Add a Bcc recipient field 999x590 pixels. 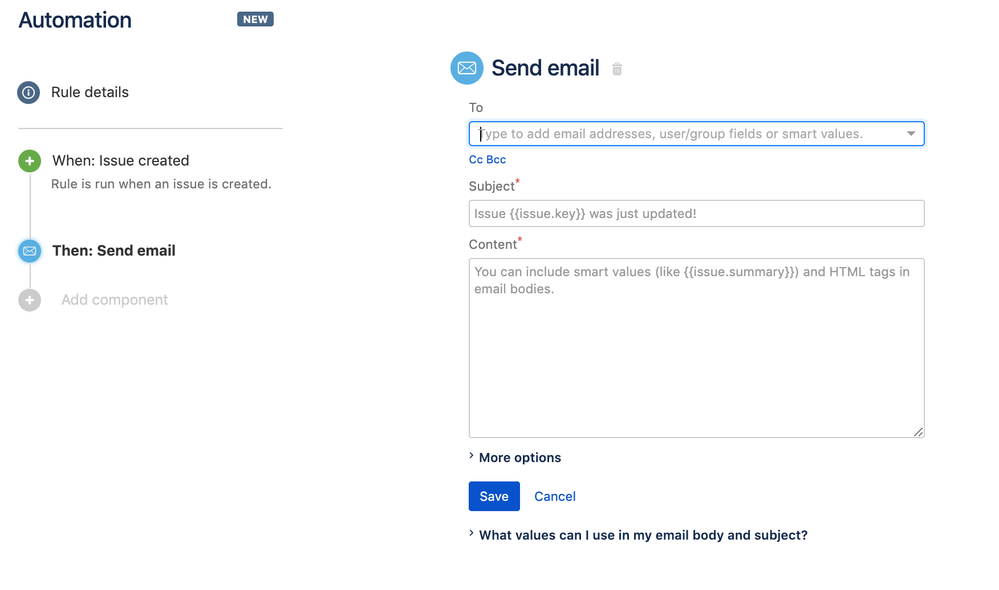pyautogui.click(x=495, y=159)
